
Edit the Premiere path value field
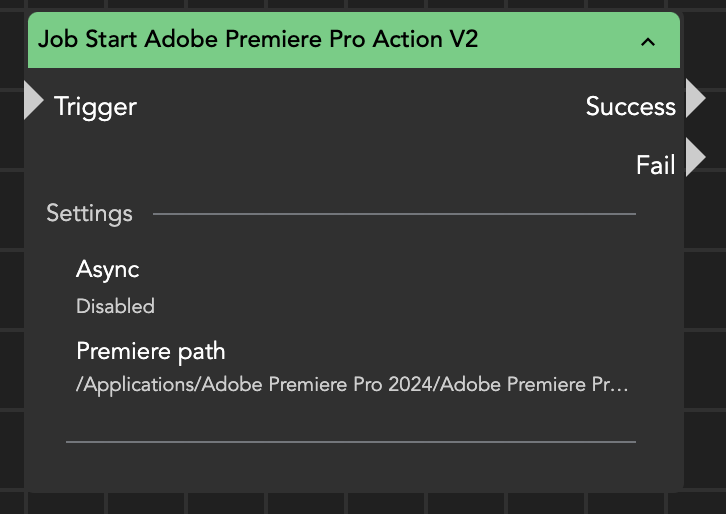point(340,384)
